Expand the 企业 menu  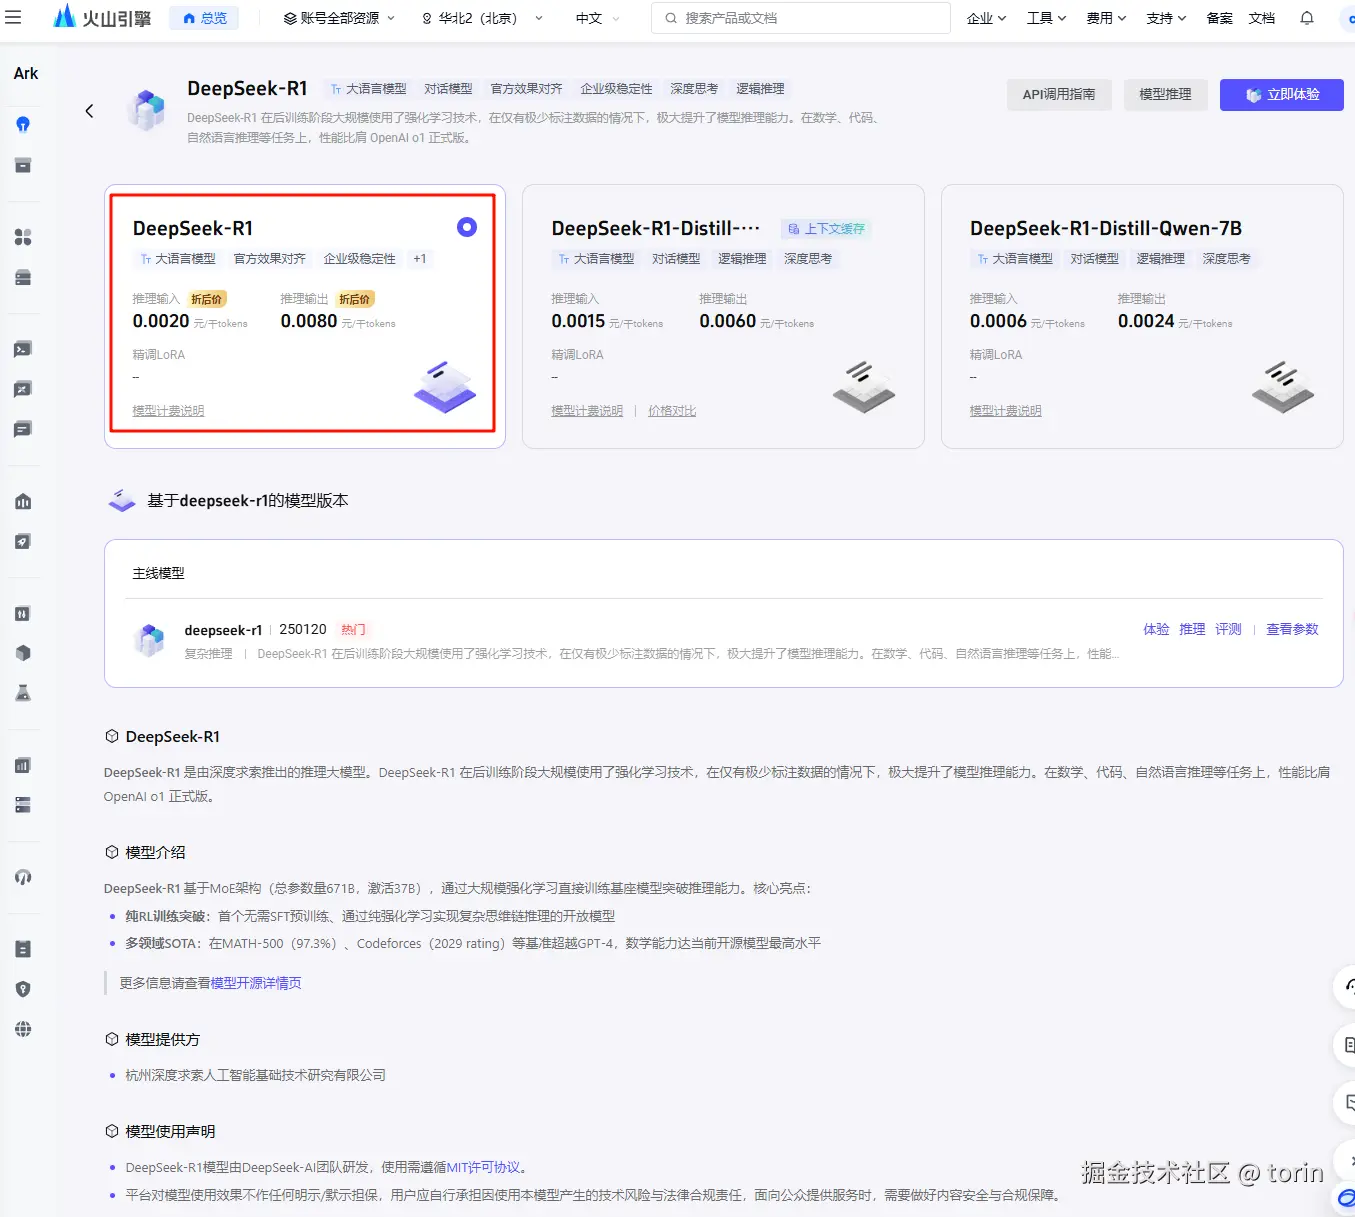[x=986, y=18]
